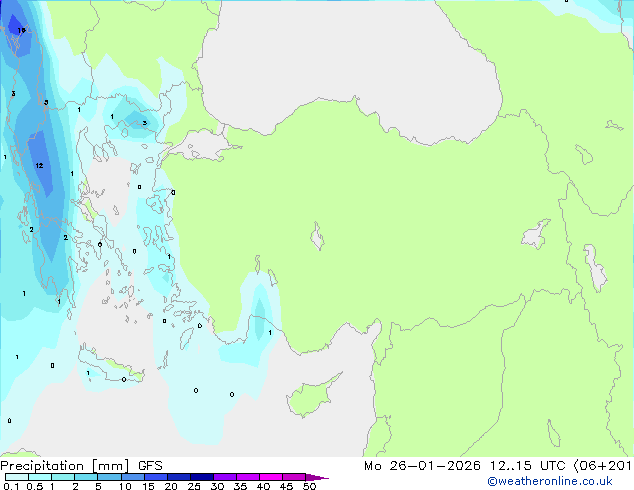Pick the 0.5–1 mm legend color box
This screenshot has width=634, height=490.
point(40,477)
